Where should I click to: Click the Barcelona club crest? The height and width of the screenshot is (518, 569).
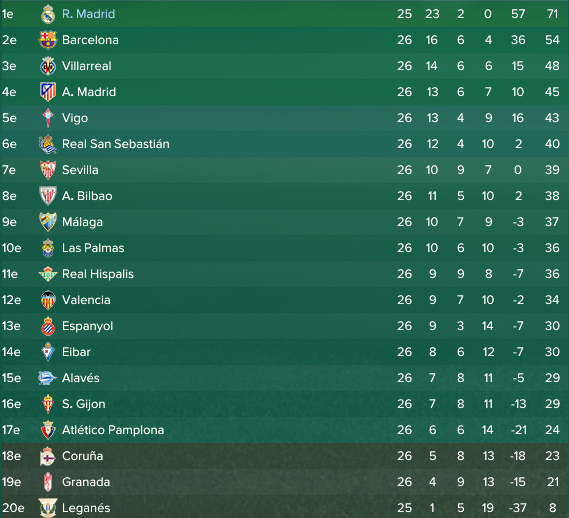coord(48,40)
